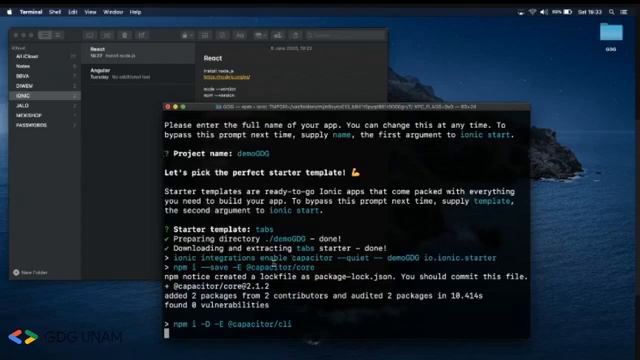640x360 pixels.
Task: Click the share icon in Notes
Action: (x=295, y=36)
